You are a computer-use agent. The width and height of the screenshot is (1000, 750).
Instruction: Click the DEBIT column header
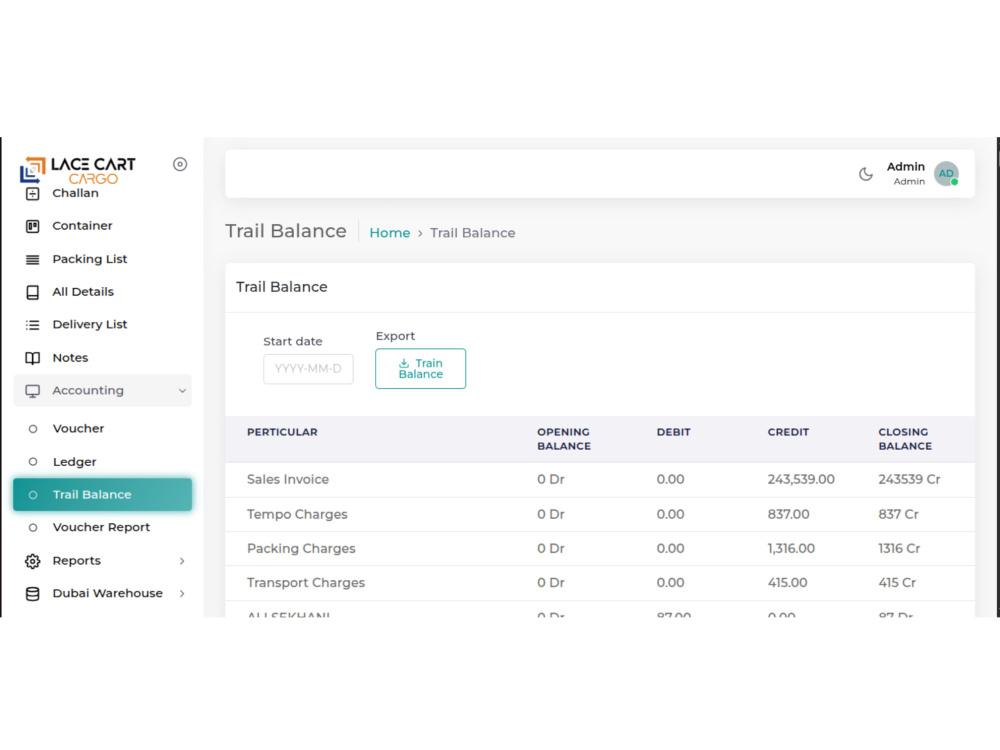coord(673,432)
